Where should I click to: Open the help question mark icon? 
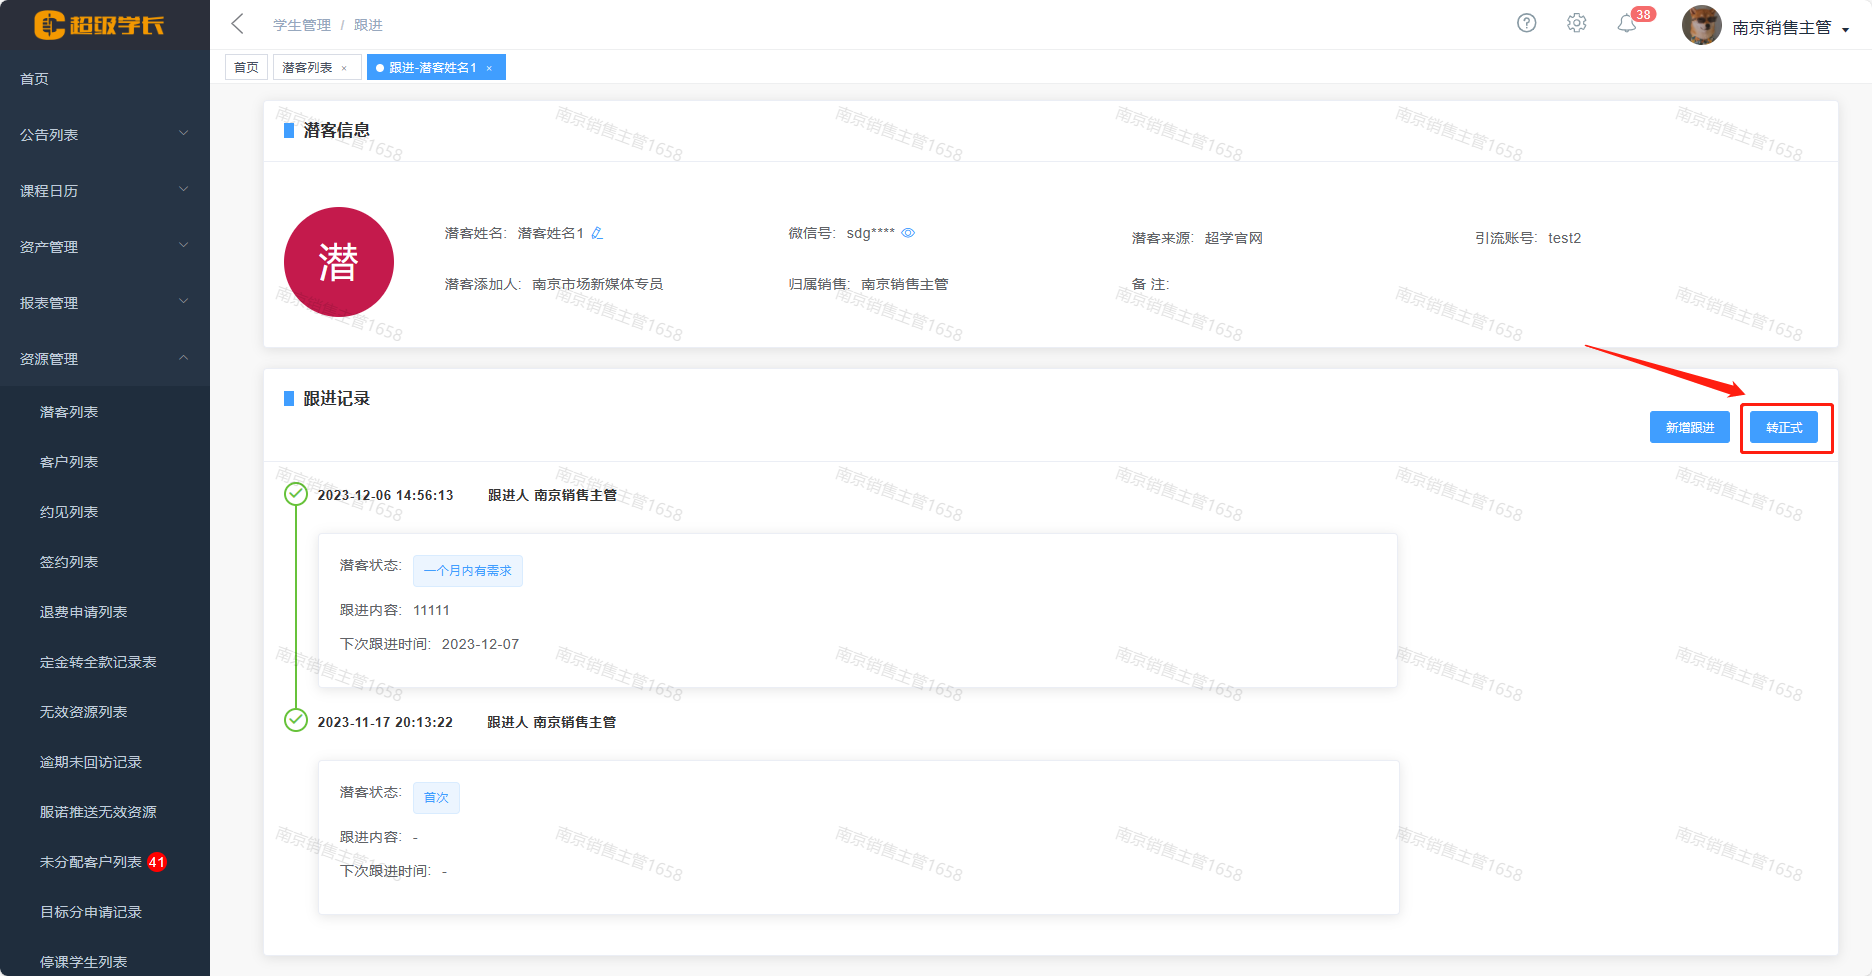[1526, 23]
